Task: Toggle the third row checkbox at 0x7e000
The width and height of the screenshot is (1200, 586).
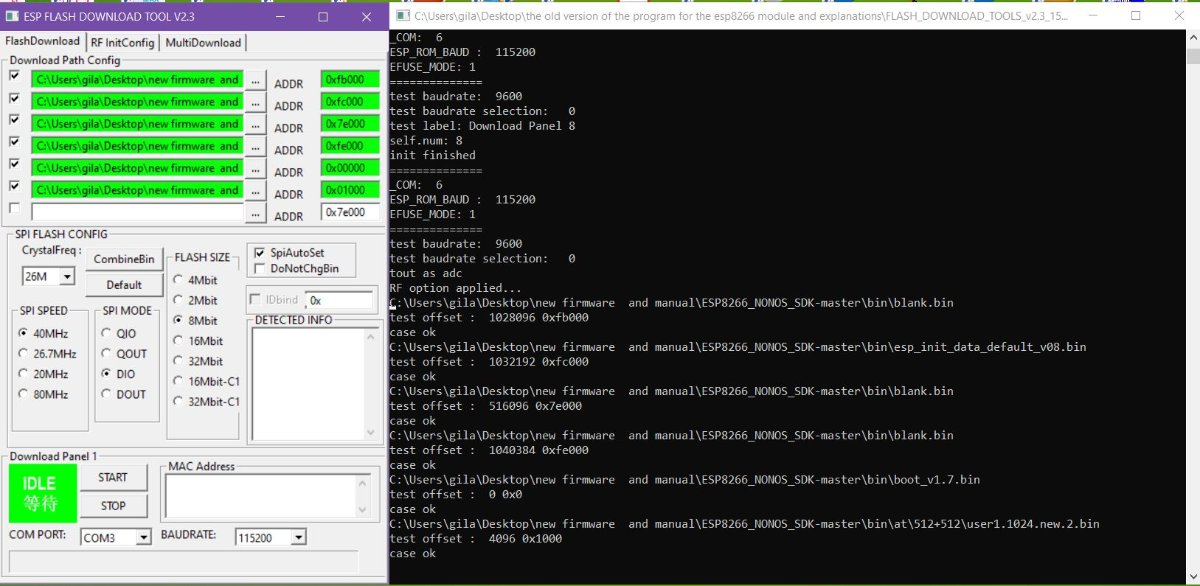Action: [x=14, y=120]
